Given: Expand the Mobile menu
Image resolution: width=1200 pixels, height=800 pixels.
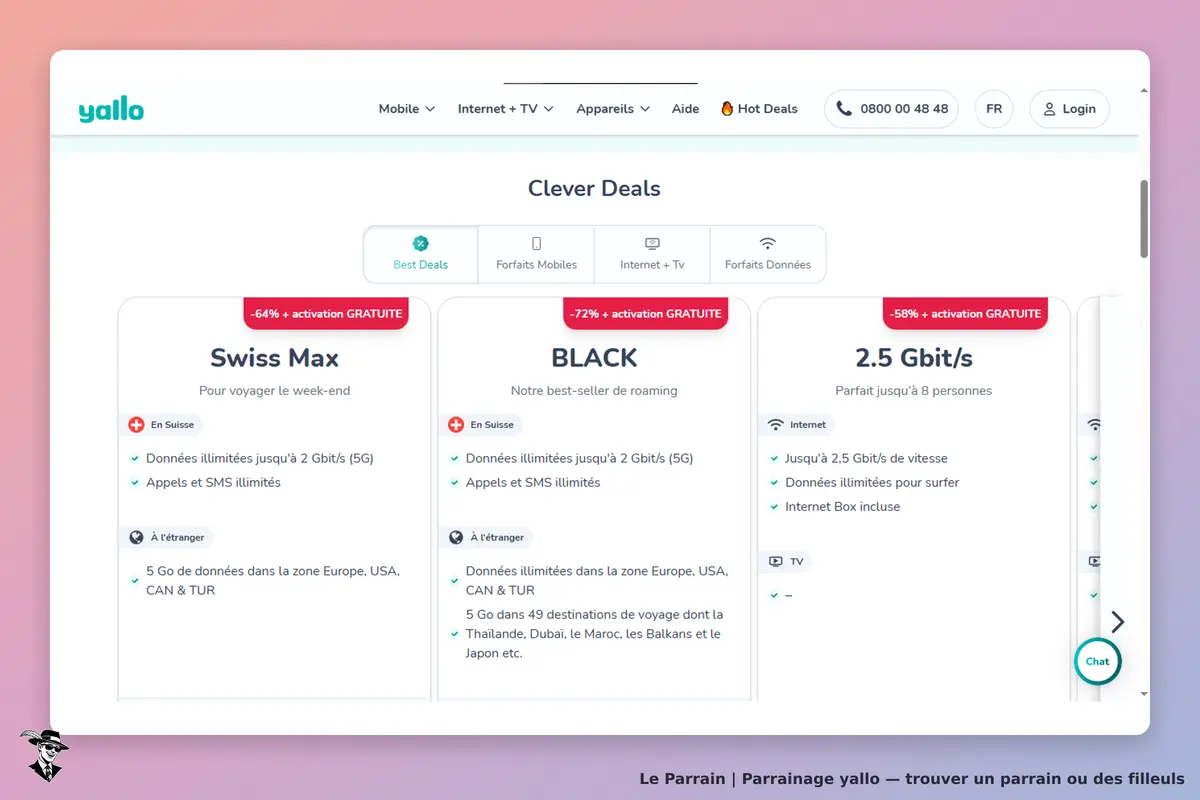Looking at the screenshot, I should 406,109.
